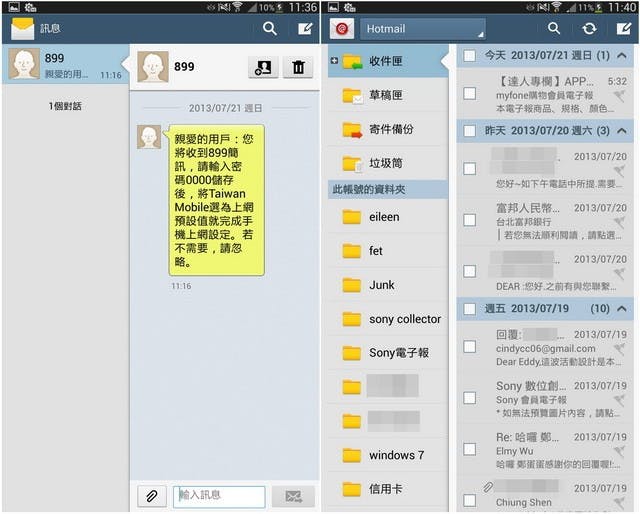This screenshot has height=514, width=640.
Task: Open the windows 7 folder
Action: [388, 455]
